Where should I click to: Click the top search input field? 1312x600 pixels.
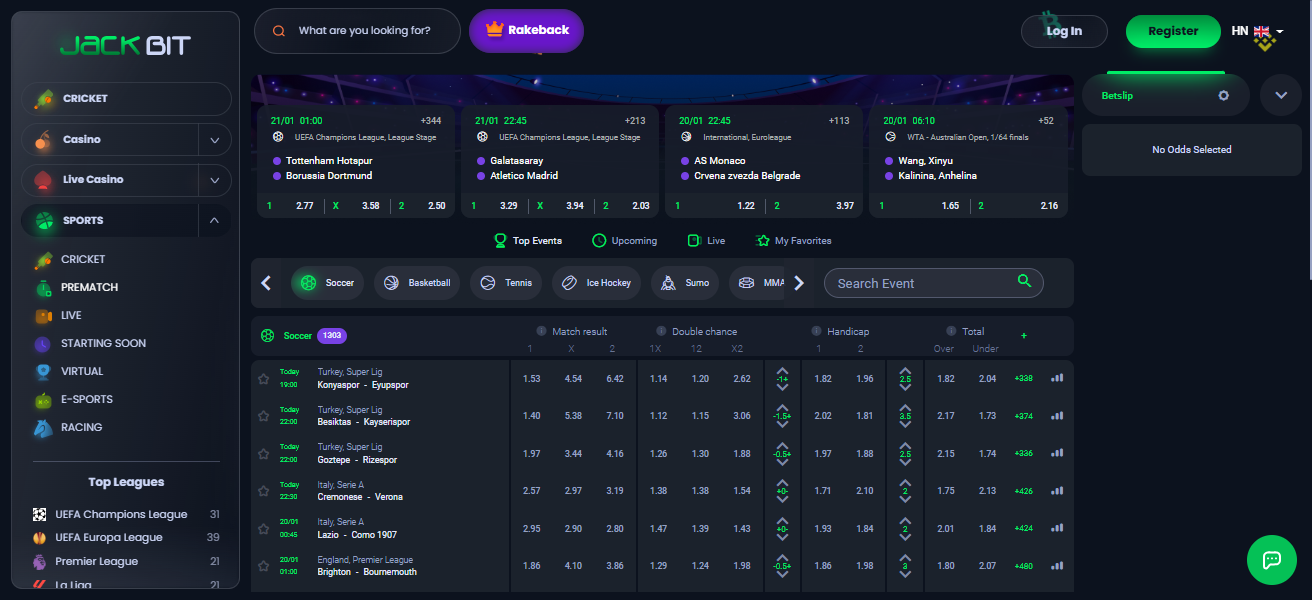(364, 31)
